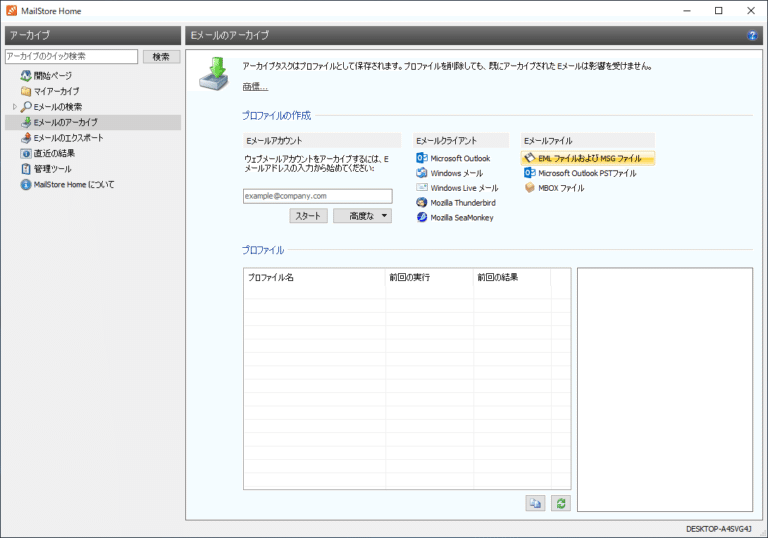This screenshot has height=538, width=768.
Task: Select MailStore Home について entry
Action: click(x=74, y=185)
